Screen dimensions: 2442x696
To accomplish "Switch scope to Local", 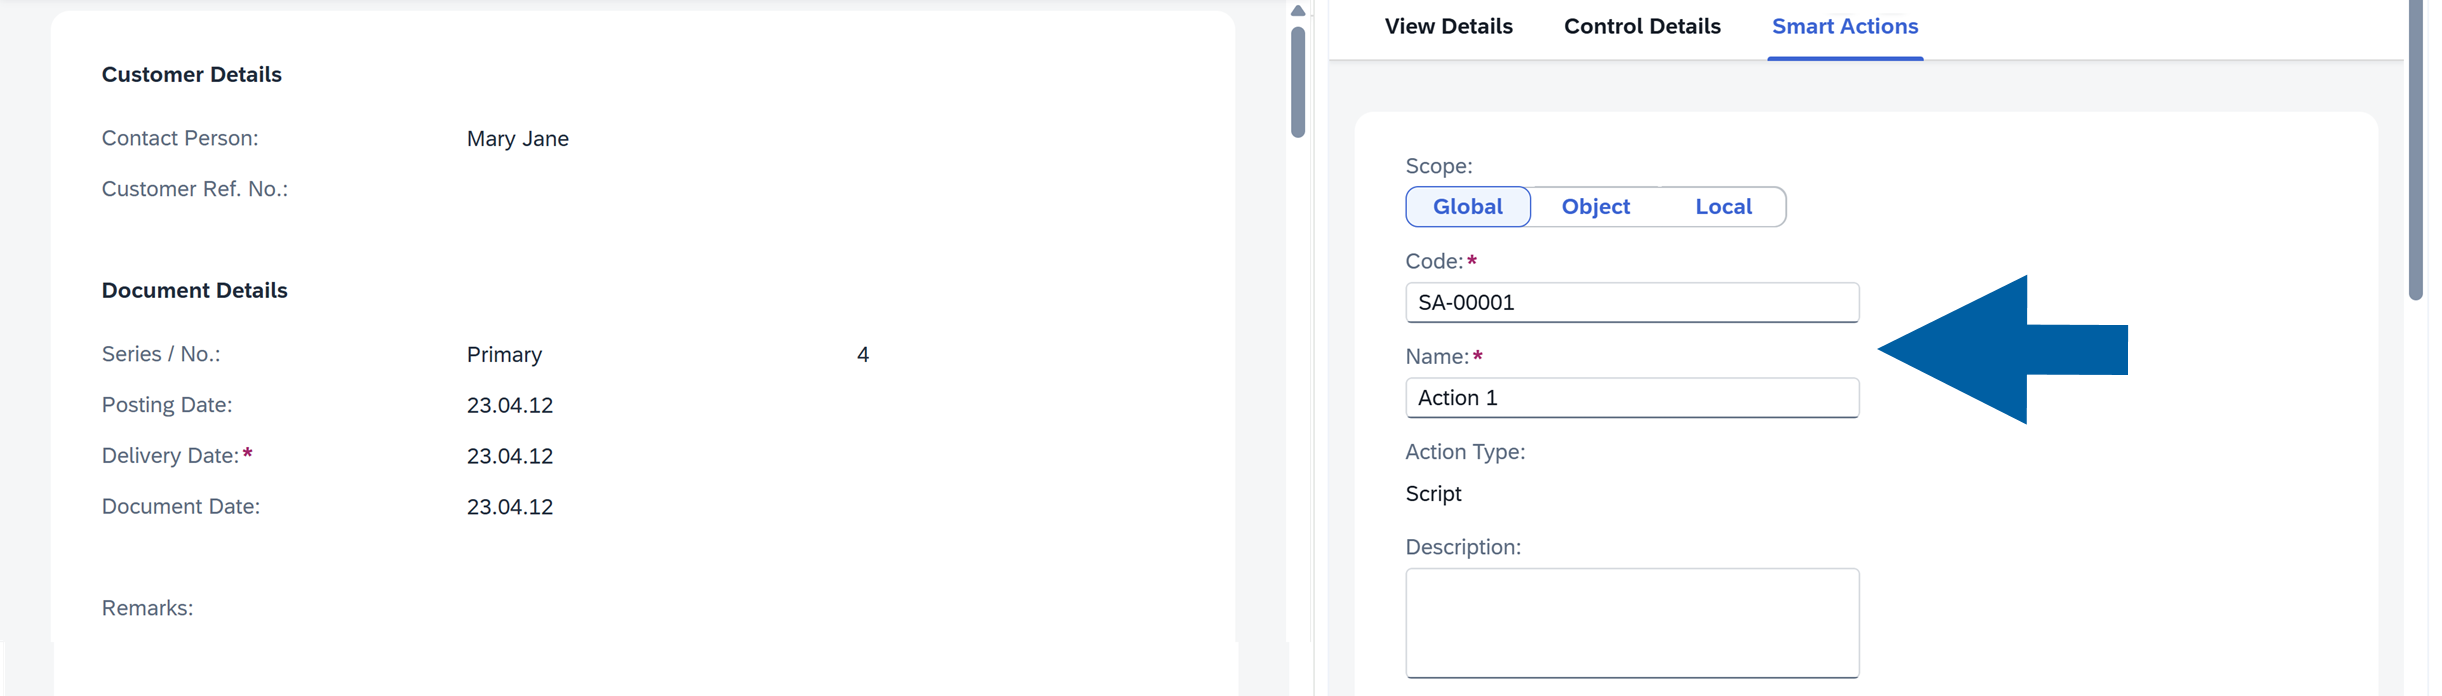I will (1723, 207).
